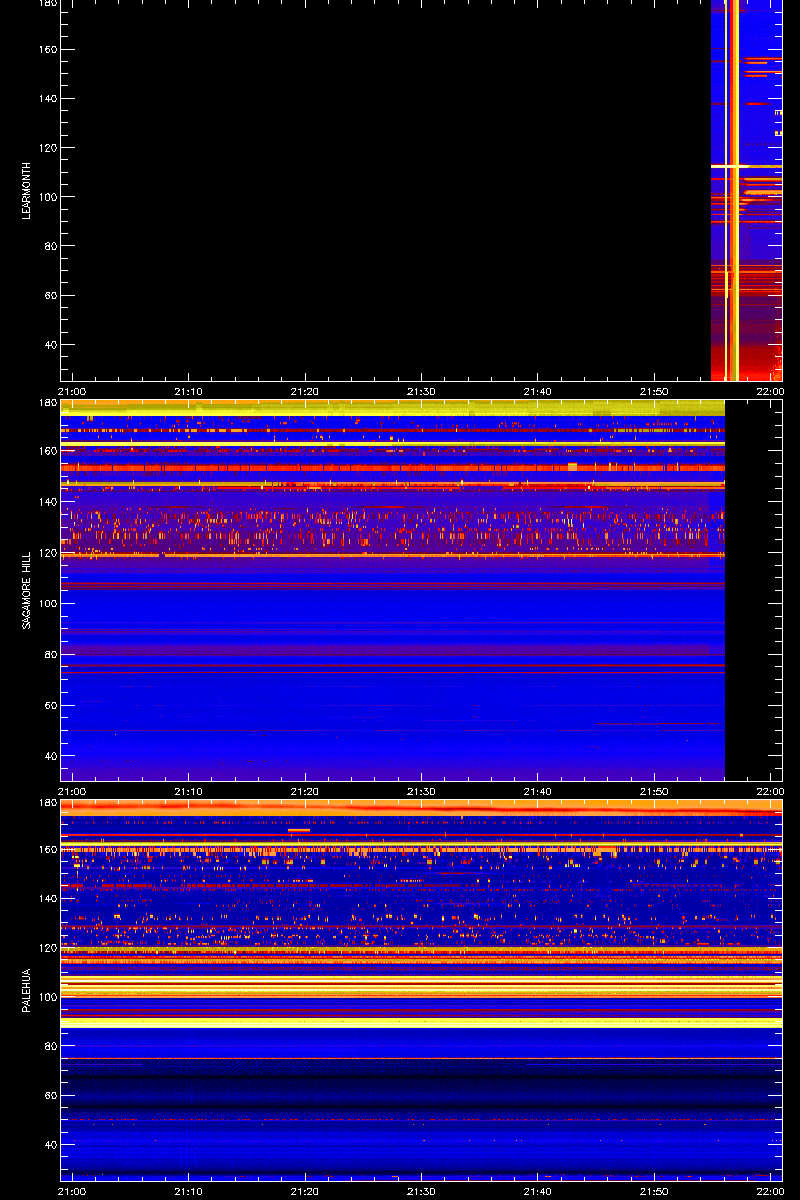Click the 22:00 time label under the Learmonth panel
The image size is (800, 1200).
click(770, 391)
